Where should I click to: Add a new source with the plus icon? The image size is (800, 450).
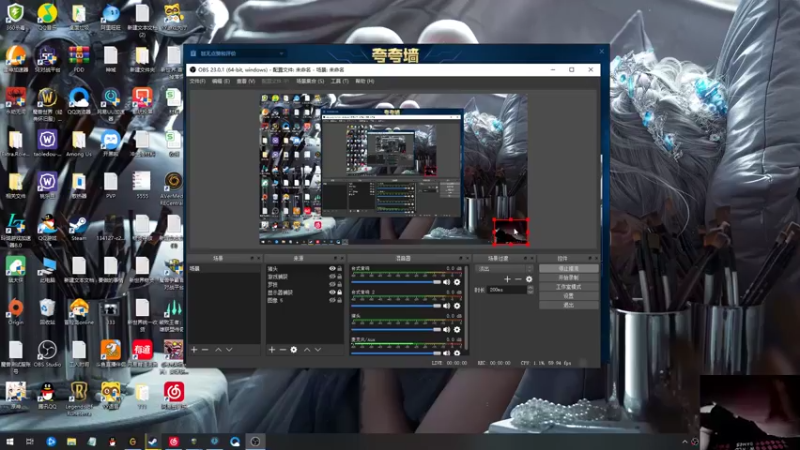[272, 349]
